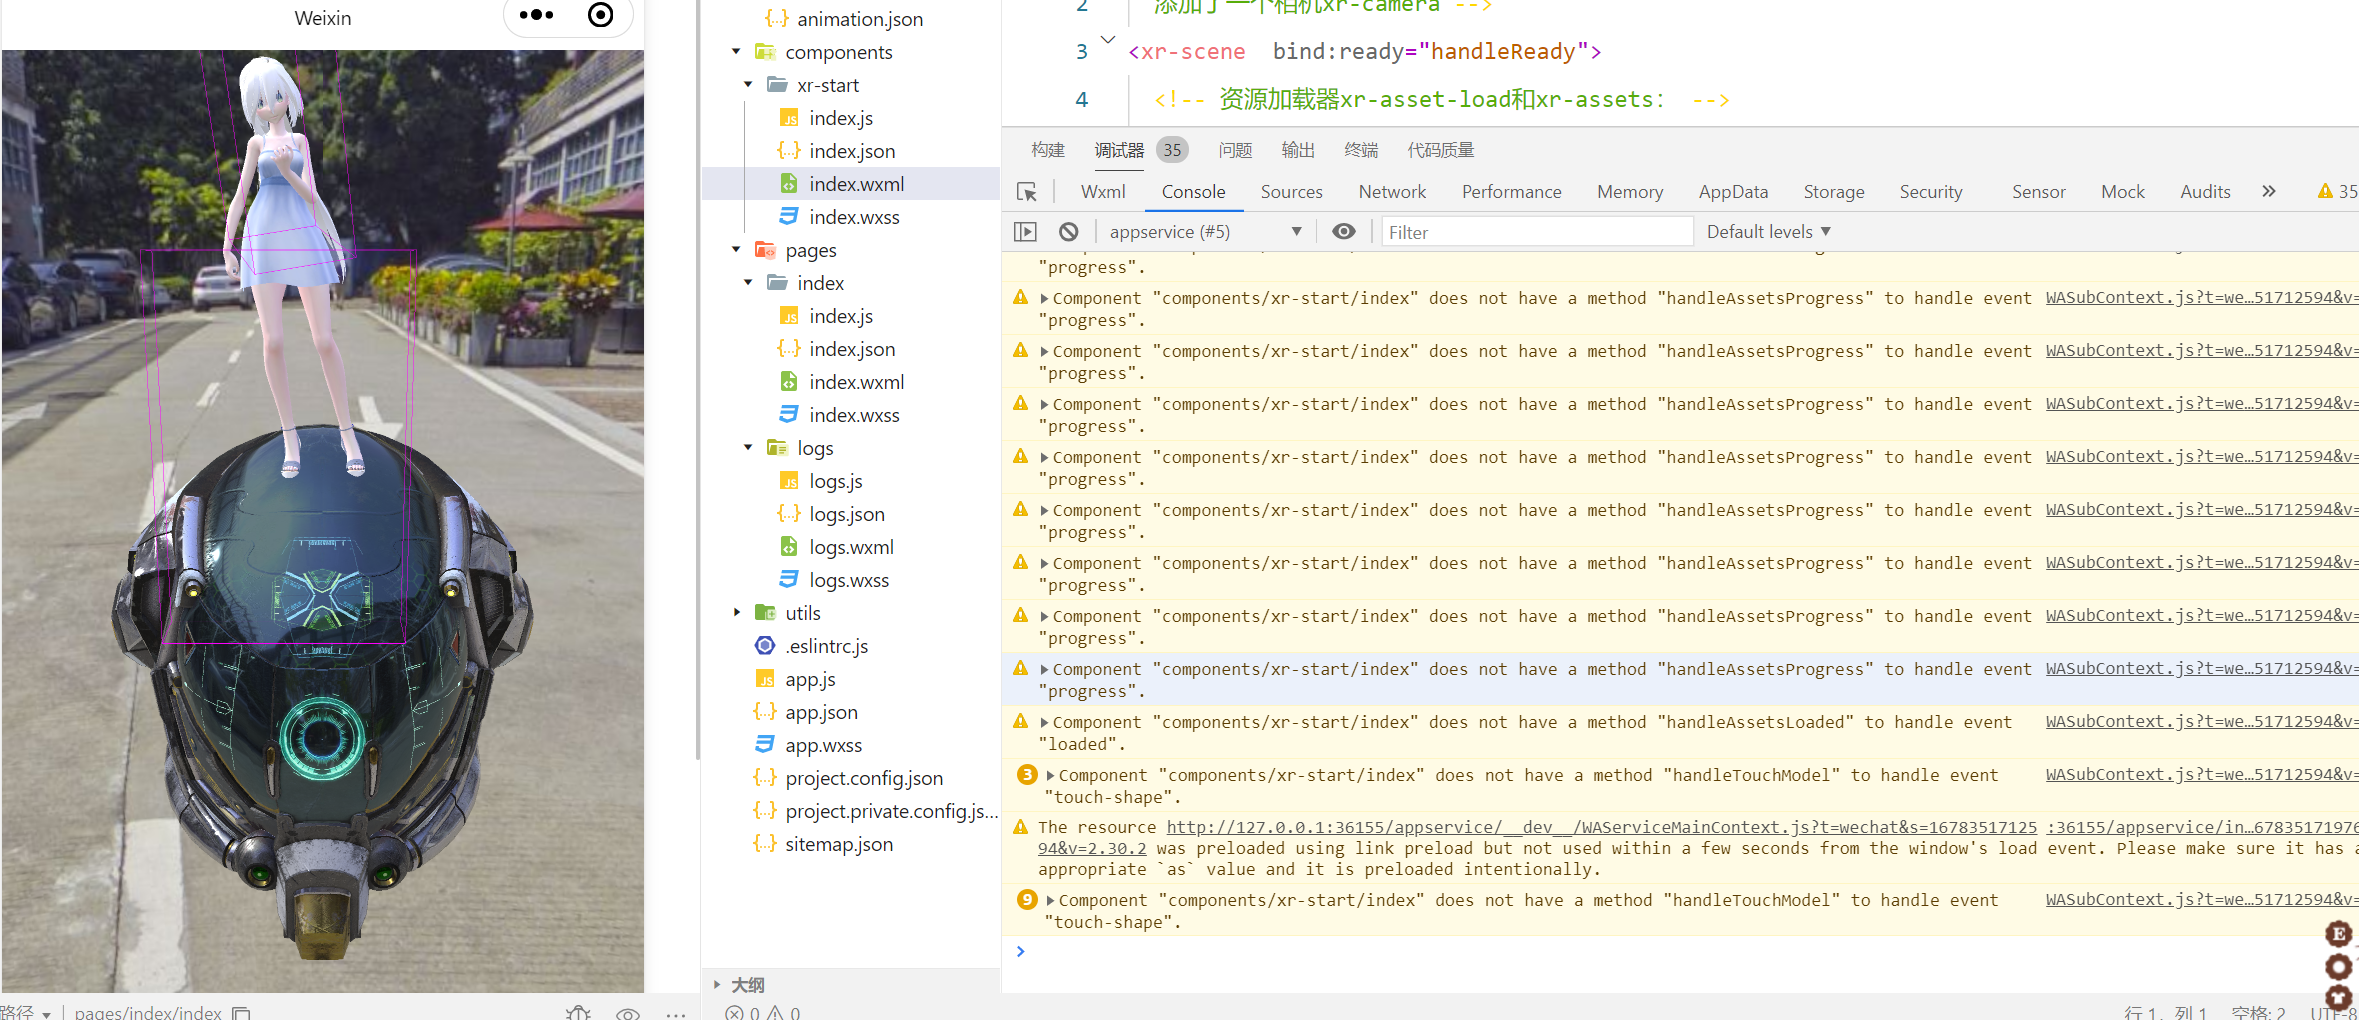The height and width of the screenshot is (1020, 2359).
Task: Switch to the 终端 tab
Action: (1361, 150)
